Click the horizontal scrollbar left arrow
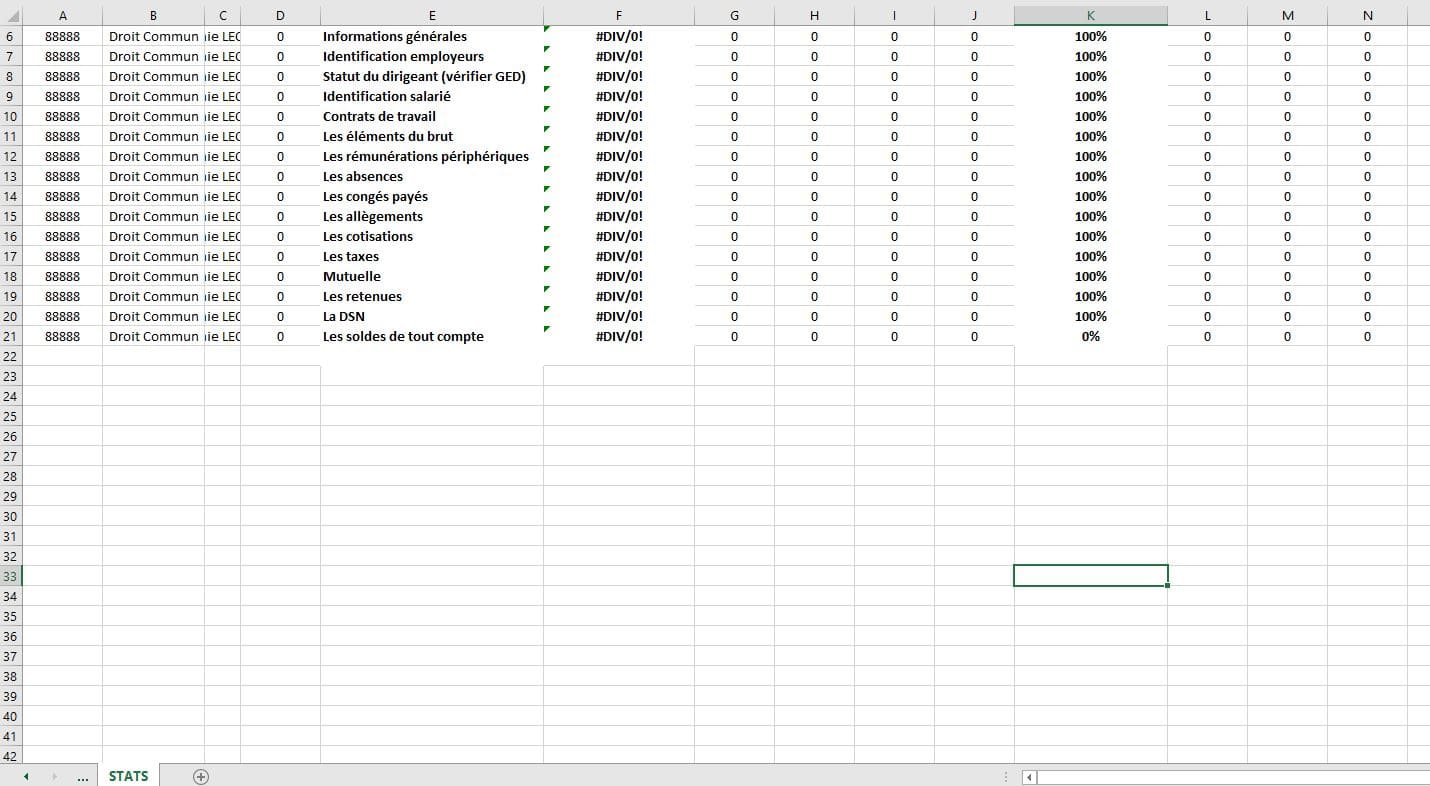Image resolution: width=1430 pixels, height=786 pixels. pyautogui.click(x=1029, y=777)
